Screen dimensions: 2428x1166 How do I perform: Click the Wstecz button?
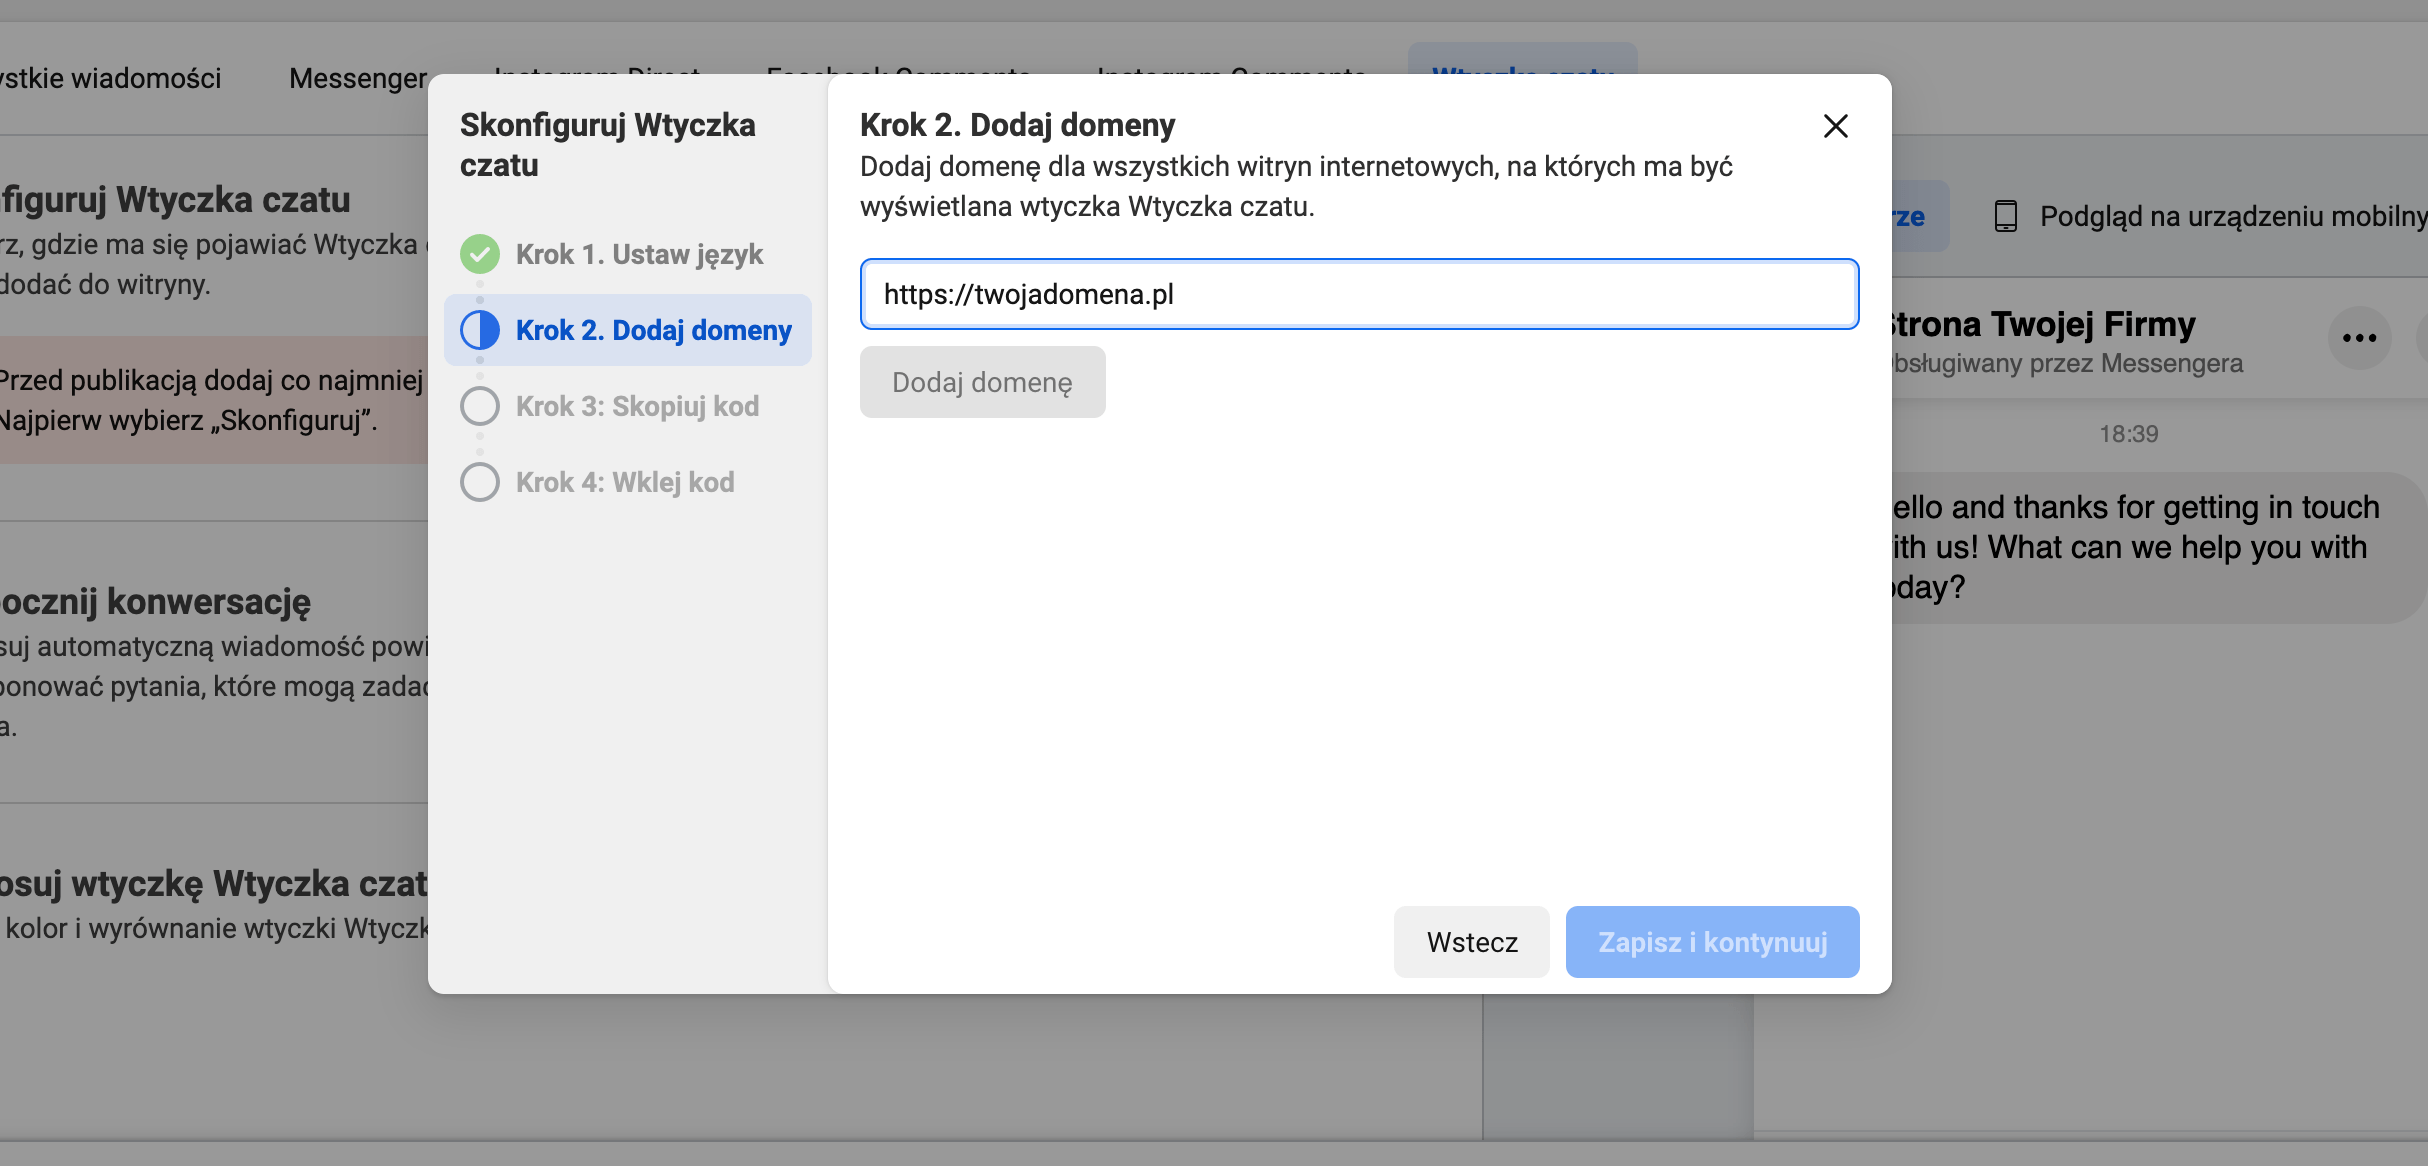[1471, 942]
